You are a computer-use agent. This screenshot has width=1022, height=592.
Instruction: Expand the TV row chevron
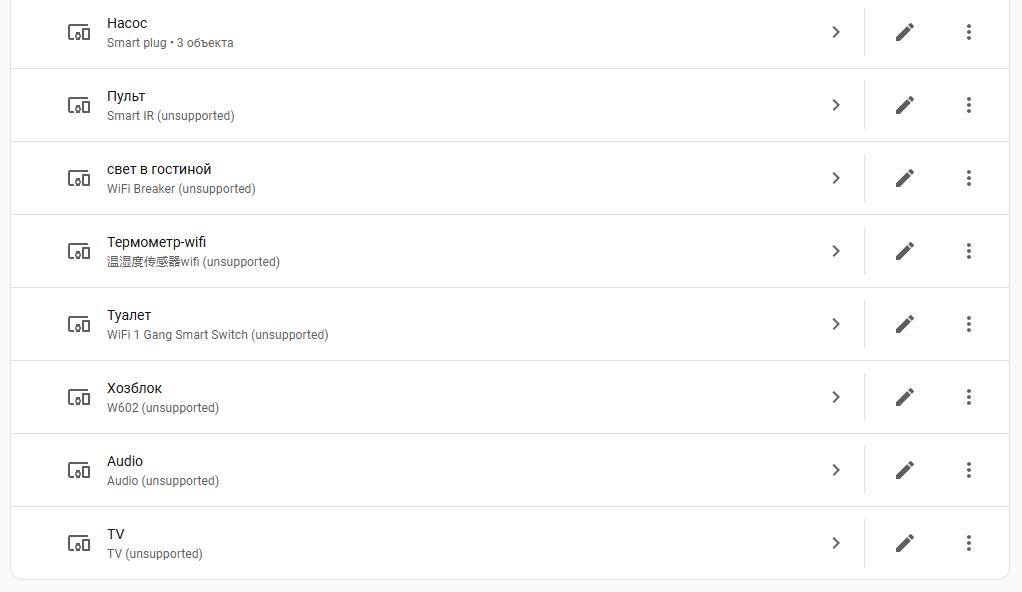836,543
